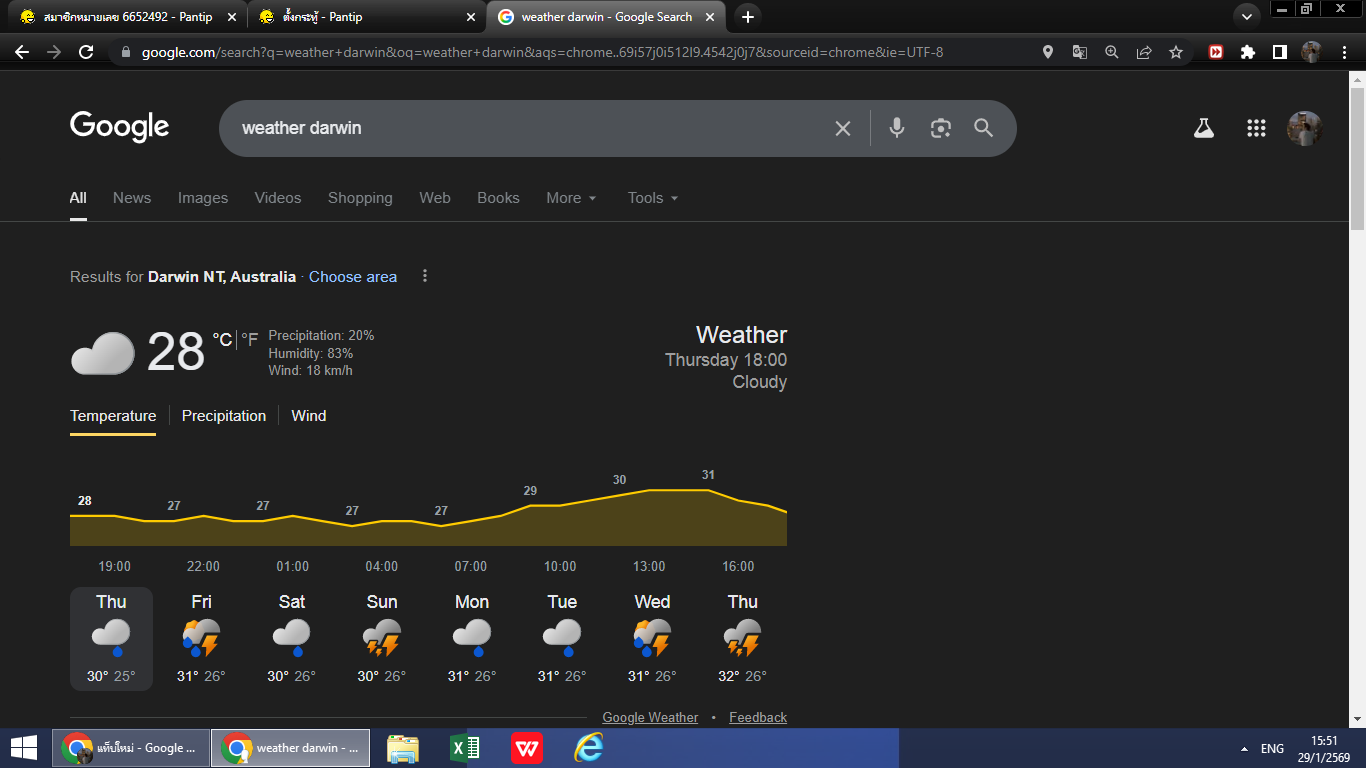The image size is (1366, 768).
Task: Open the Google account profile picture
Action: [x=1304, y=128]
